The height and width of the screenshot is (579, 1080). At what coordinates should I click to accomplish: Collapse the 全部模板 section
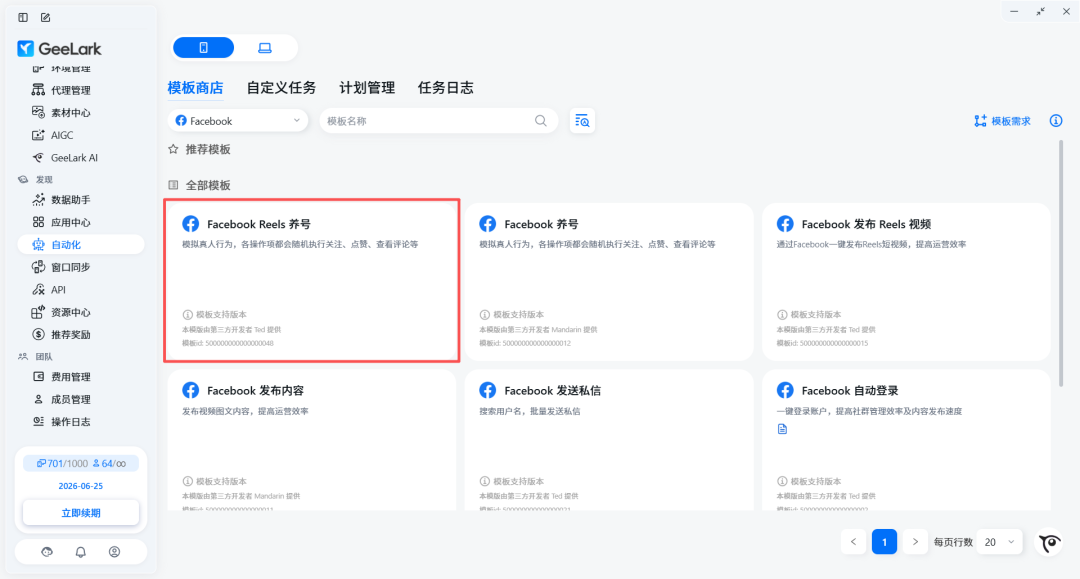point(200,185)
